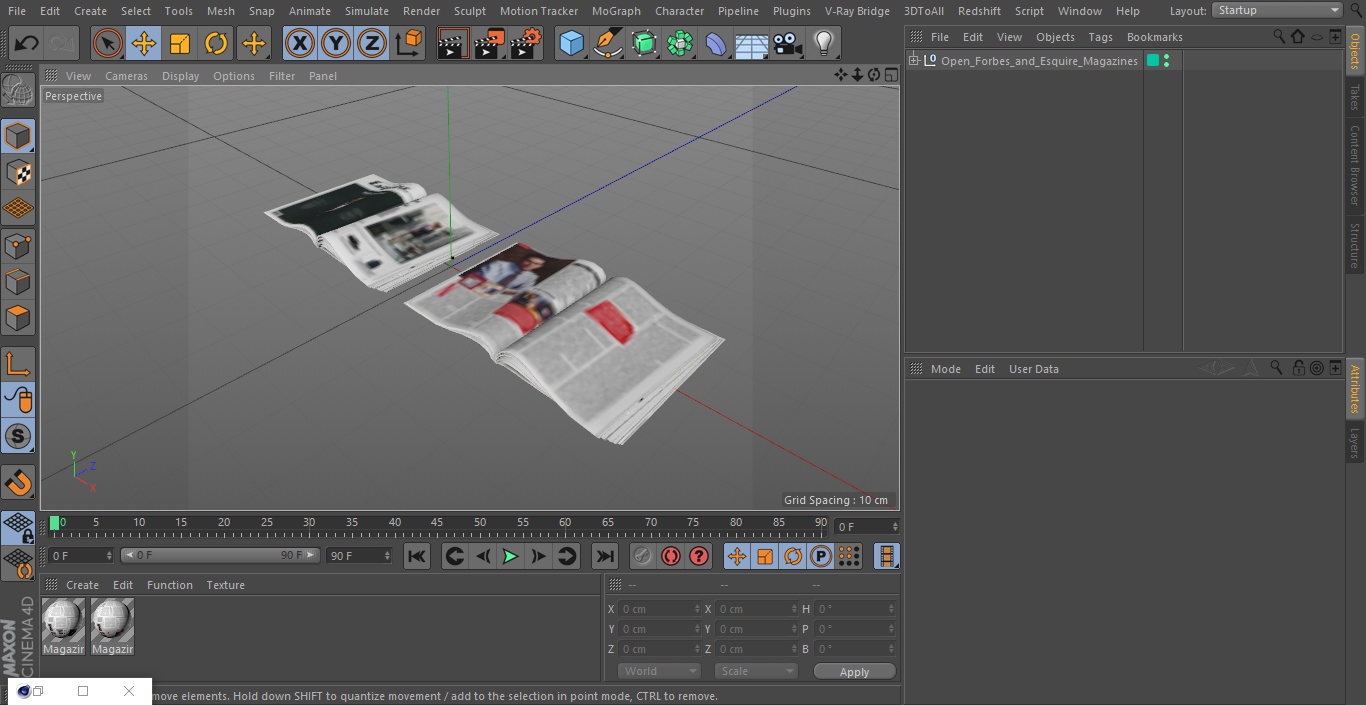
Task: Toggle maximize viewport icon
Action: [x=890, y=75]
